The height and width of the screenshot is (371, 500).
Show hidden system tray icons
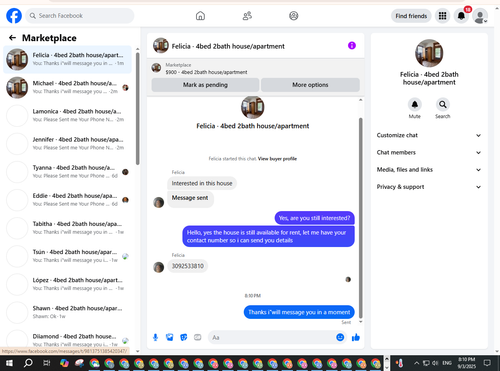coord(417,363)
